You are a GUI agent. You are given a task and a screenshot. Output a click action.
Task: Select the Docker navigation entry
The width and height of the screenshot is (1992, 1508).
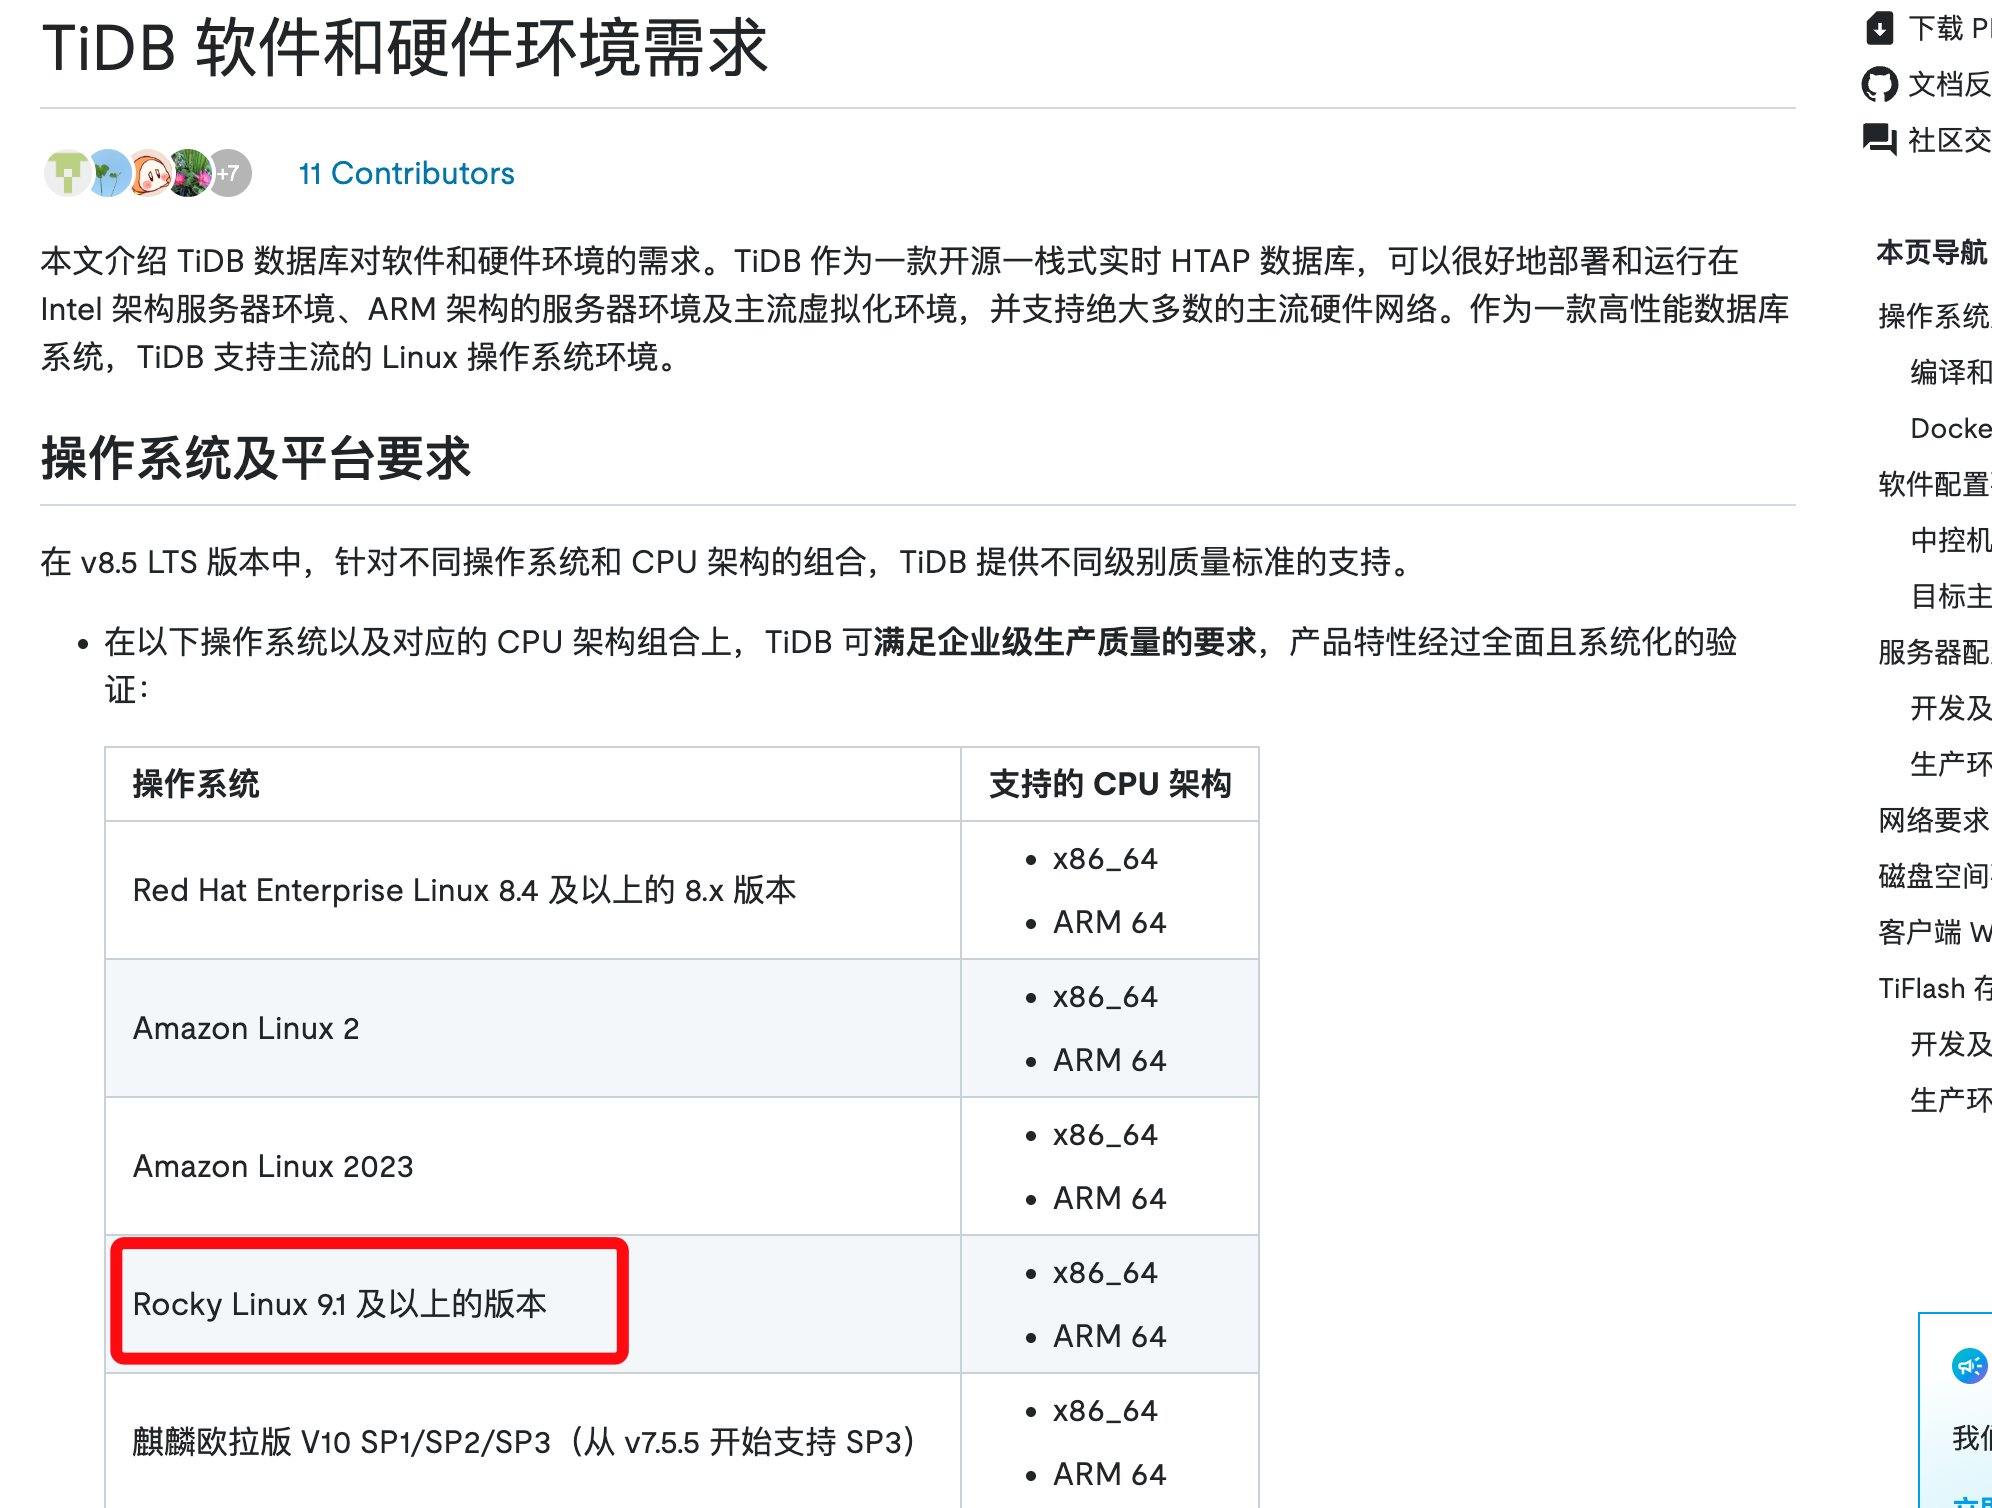(x=1949, y=428)
